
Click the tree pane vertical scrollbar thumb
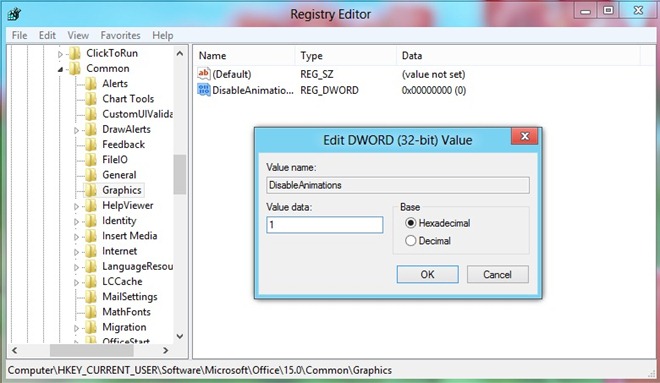click(180, 174)
